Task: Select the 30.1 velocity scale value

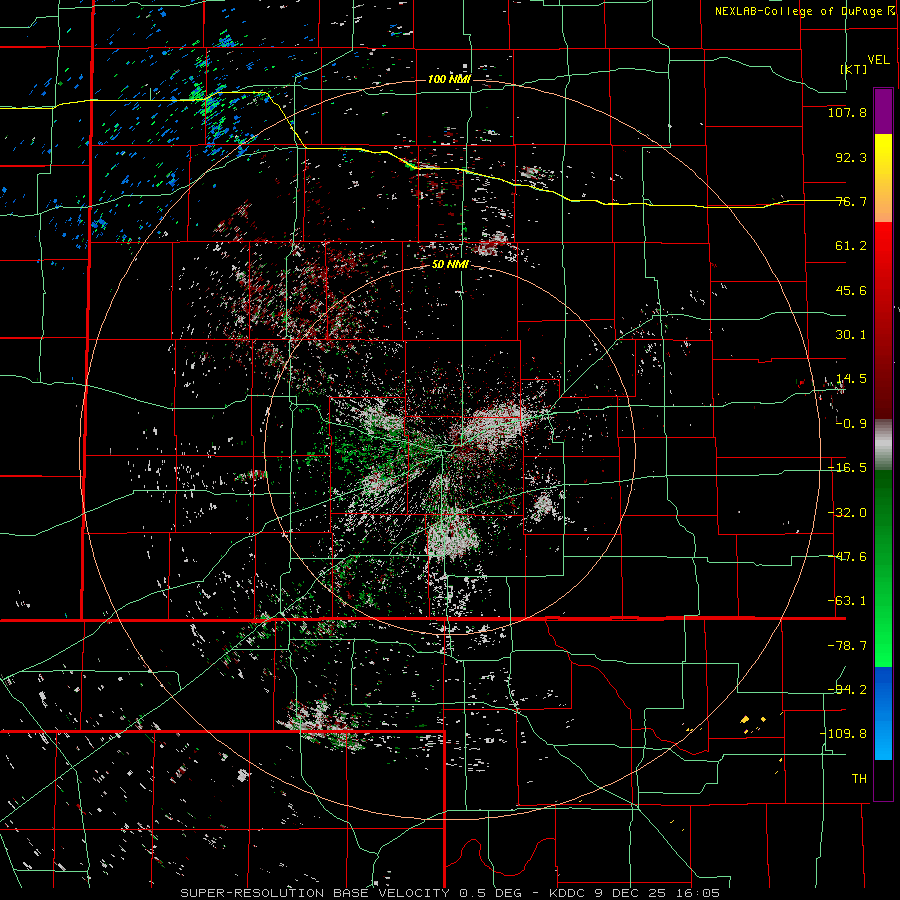Action: coord(851,335)
